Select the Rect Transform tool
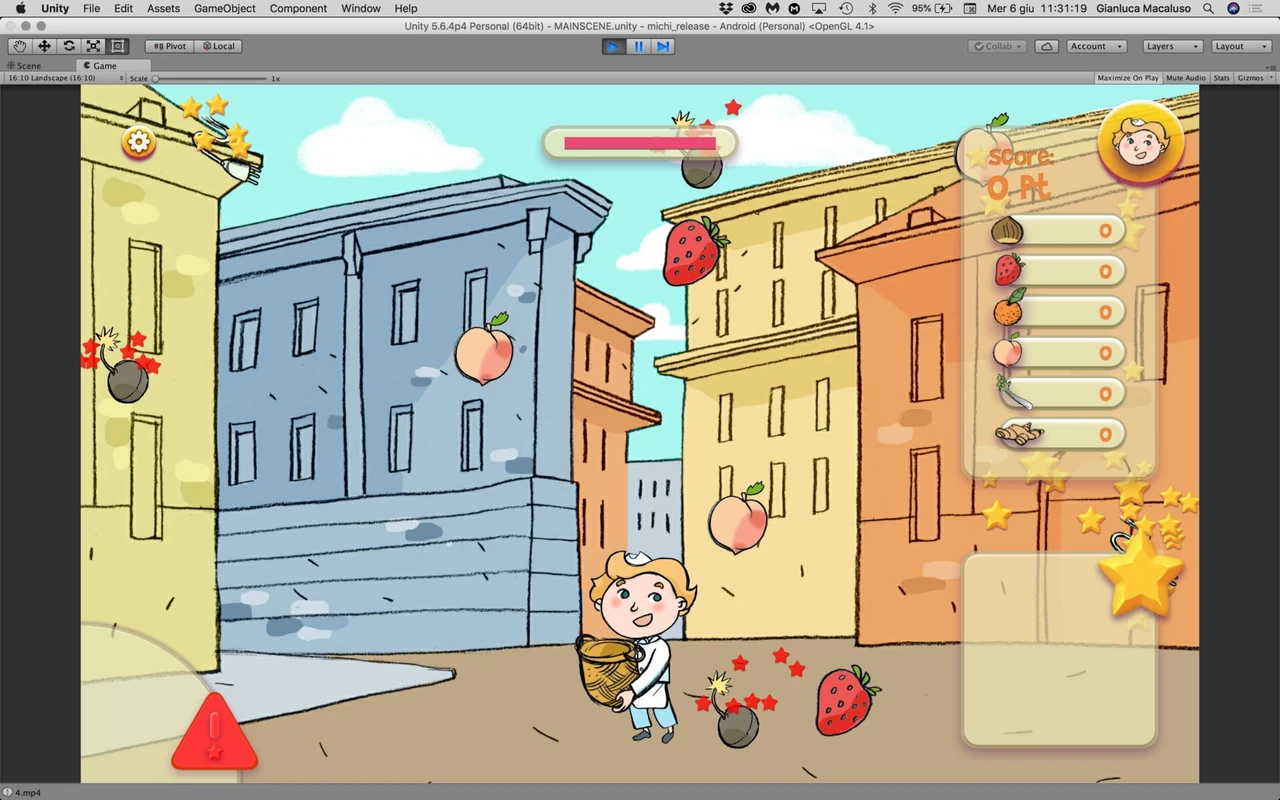 [118, 46]
